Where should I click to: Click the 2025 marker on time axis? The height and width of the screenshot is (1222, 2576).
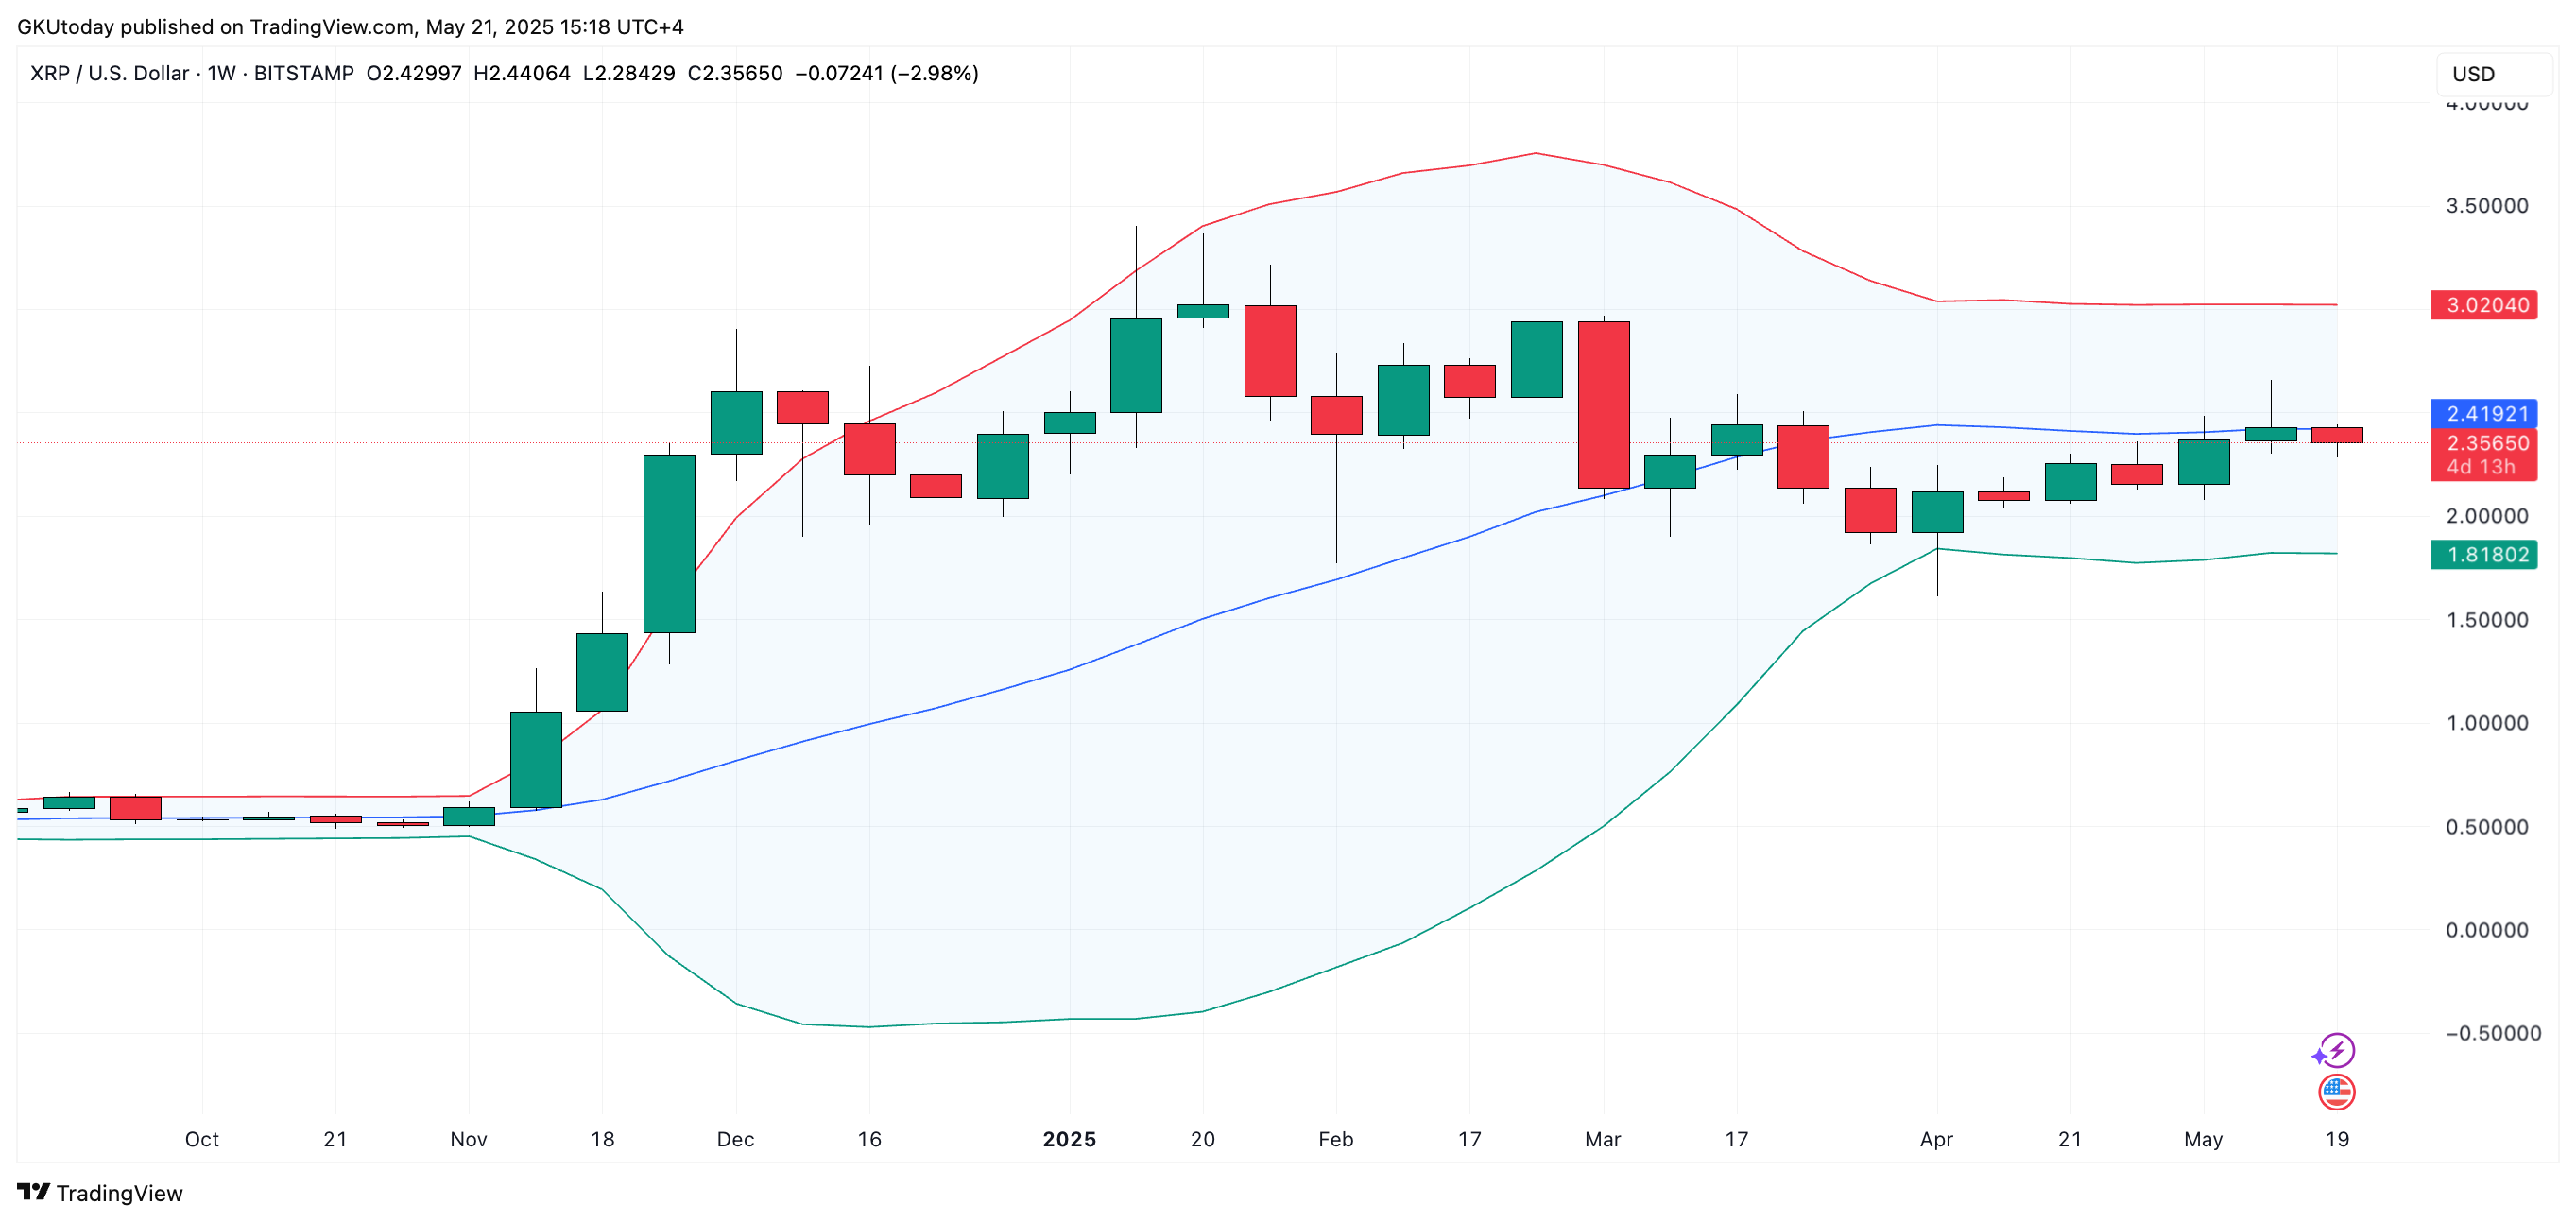click(1069, 1139)
